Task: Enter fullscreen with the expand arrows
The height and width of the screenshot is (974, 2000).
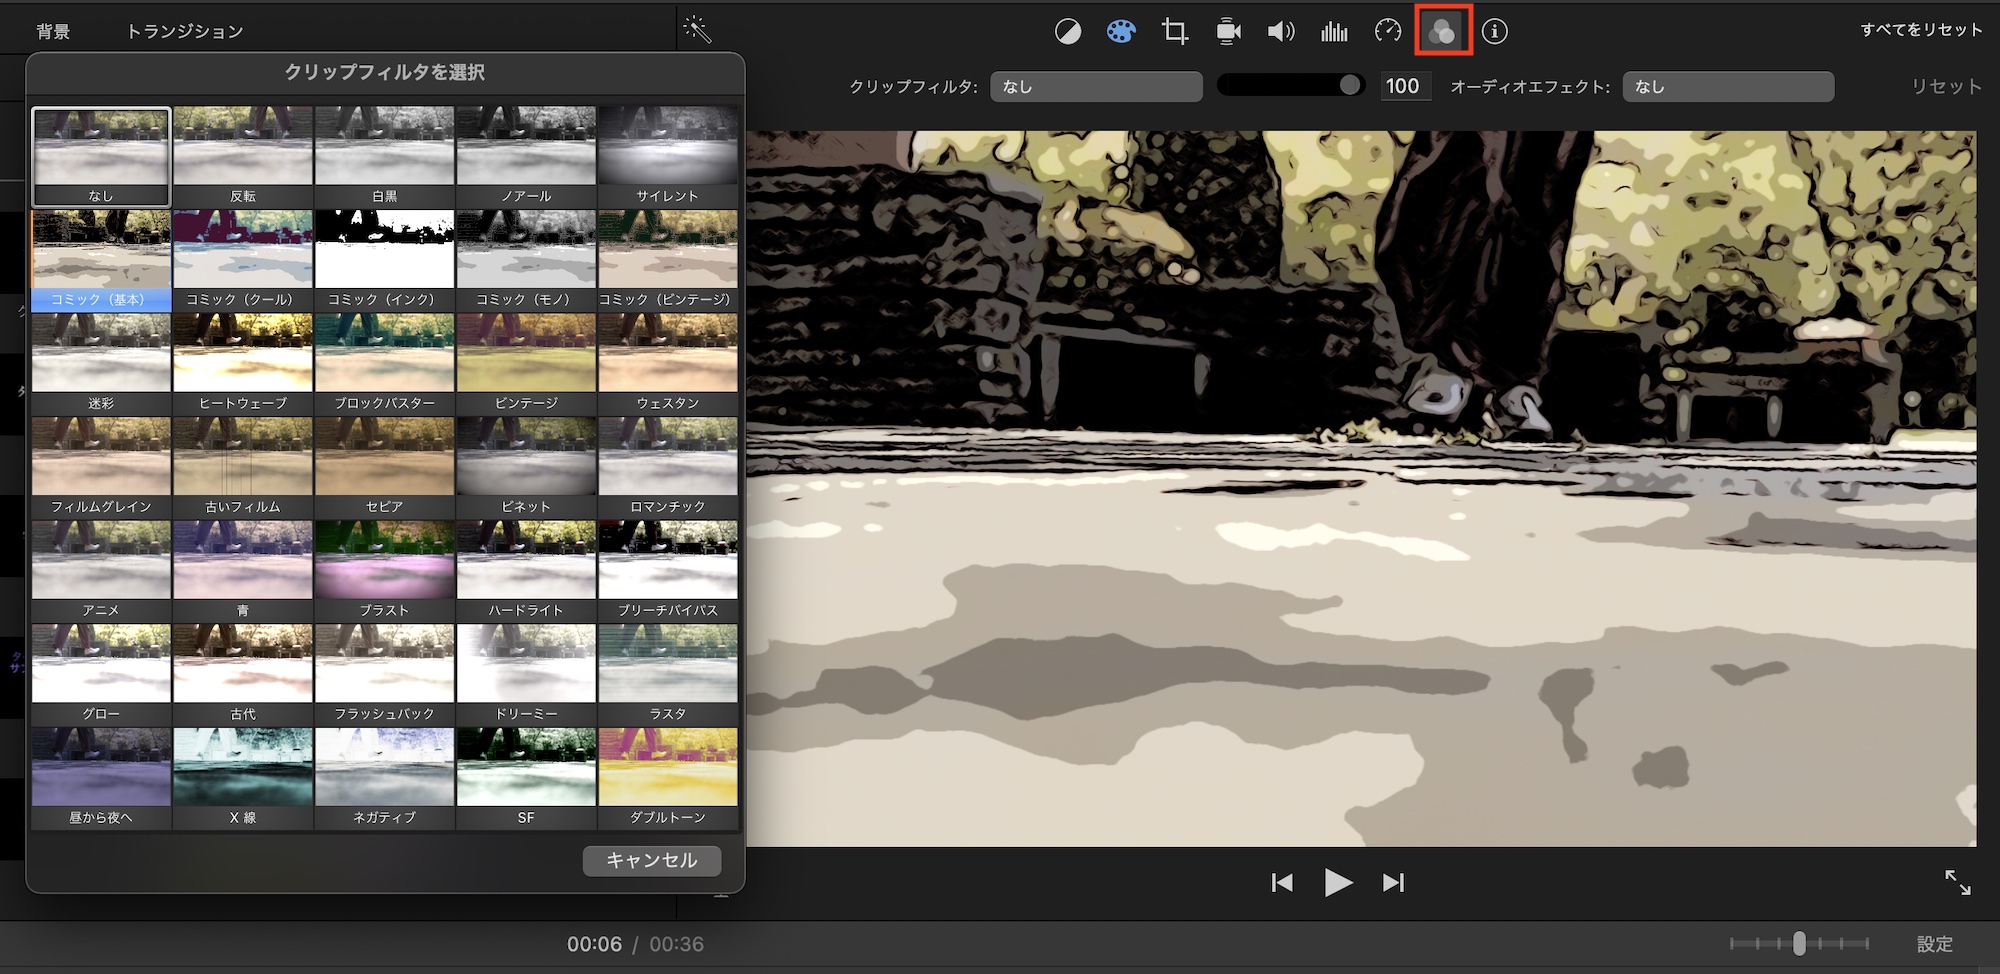Action: (1957, 882)
